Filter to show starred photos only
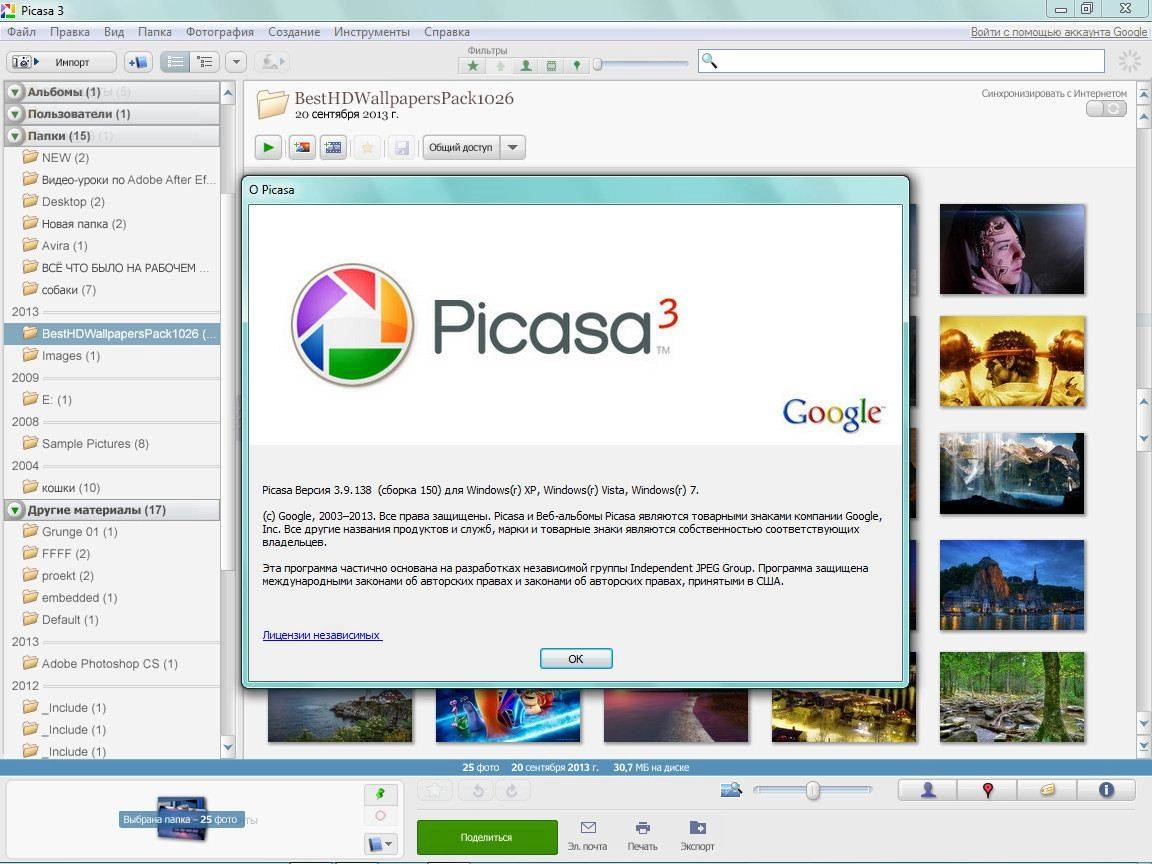 click(x=473, y=65)
